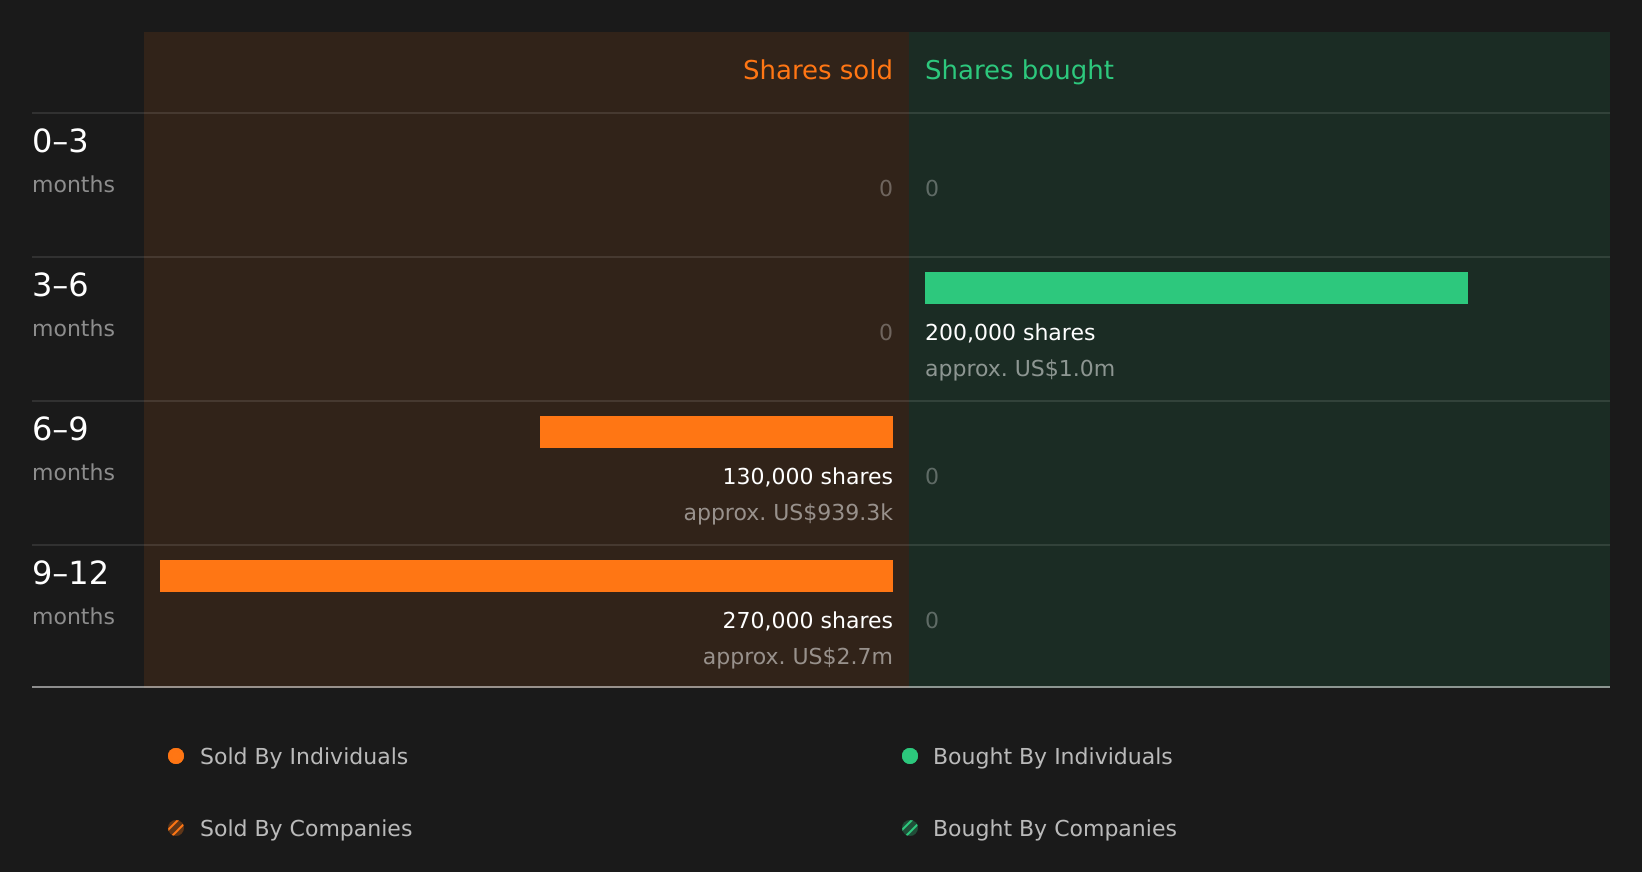Click the orange 130,000 shares sold bar

click(x=716, y=432)
